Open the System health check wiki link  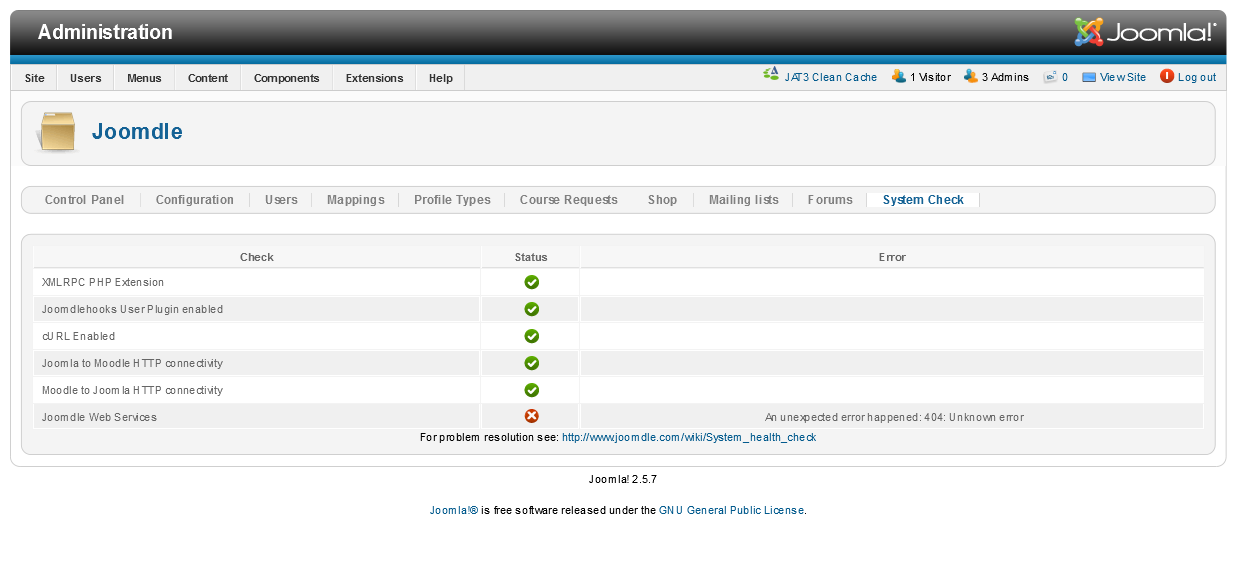click(x=688, y=437)
